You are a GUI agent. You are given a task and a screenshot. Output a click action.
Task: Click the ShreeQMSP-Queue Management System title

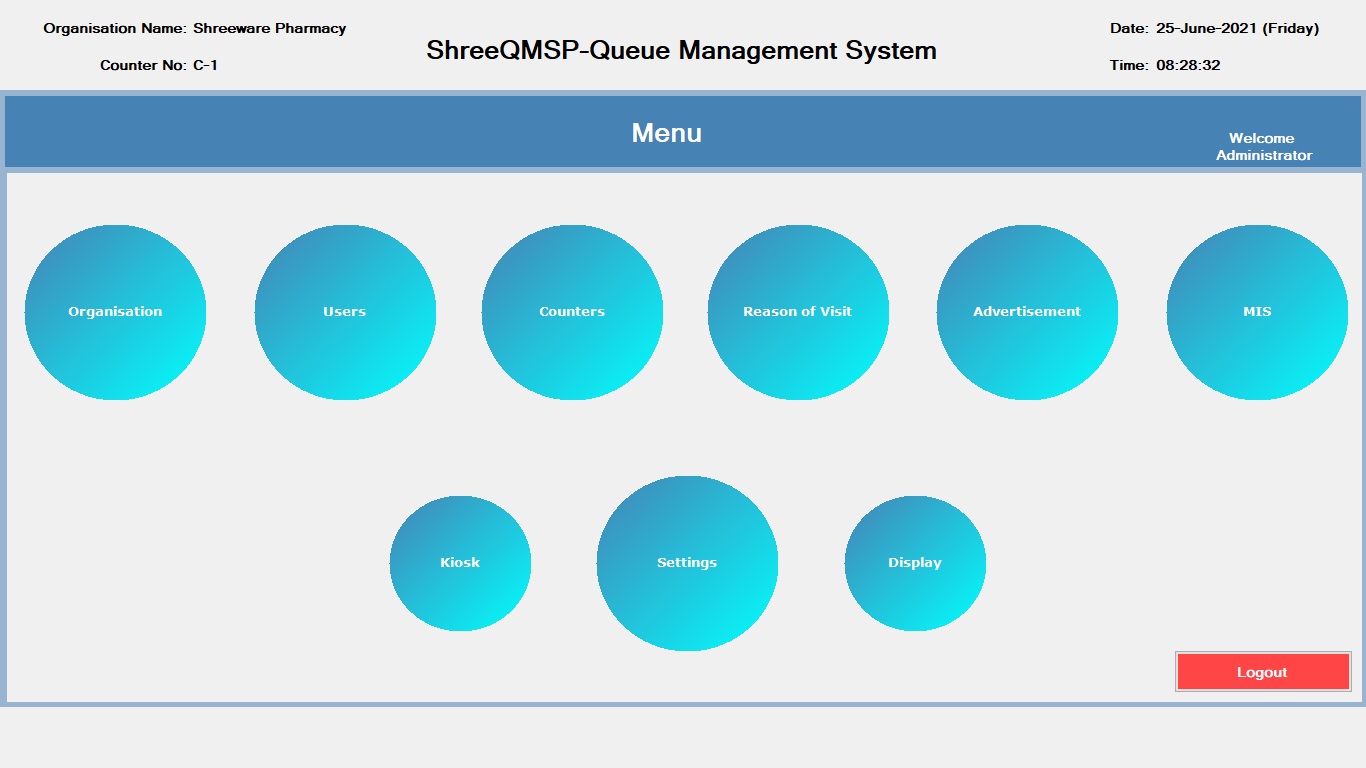click(x=681, y=51)
